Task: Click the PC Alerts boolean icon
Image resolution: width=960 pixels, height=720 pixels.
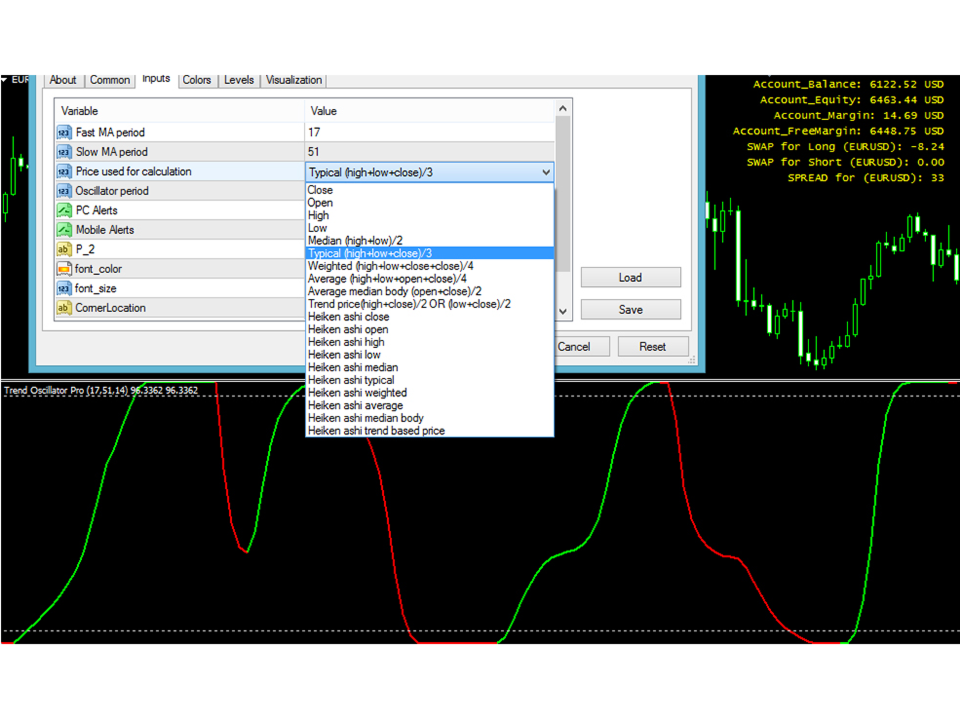Action: [64, 211]
